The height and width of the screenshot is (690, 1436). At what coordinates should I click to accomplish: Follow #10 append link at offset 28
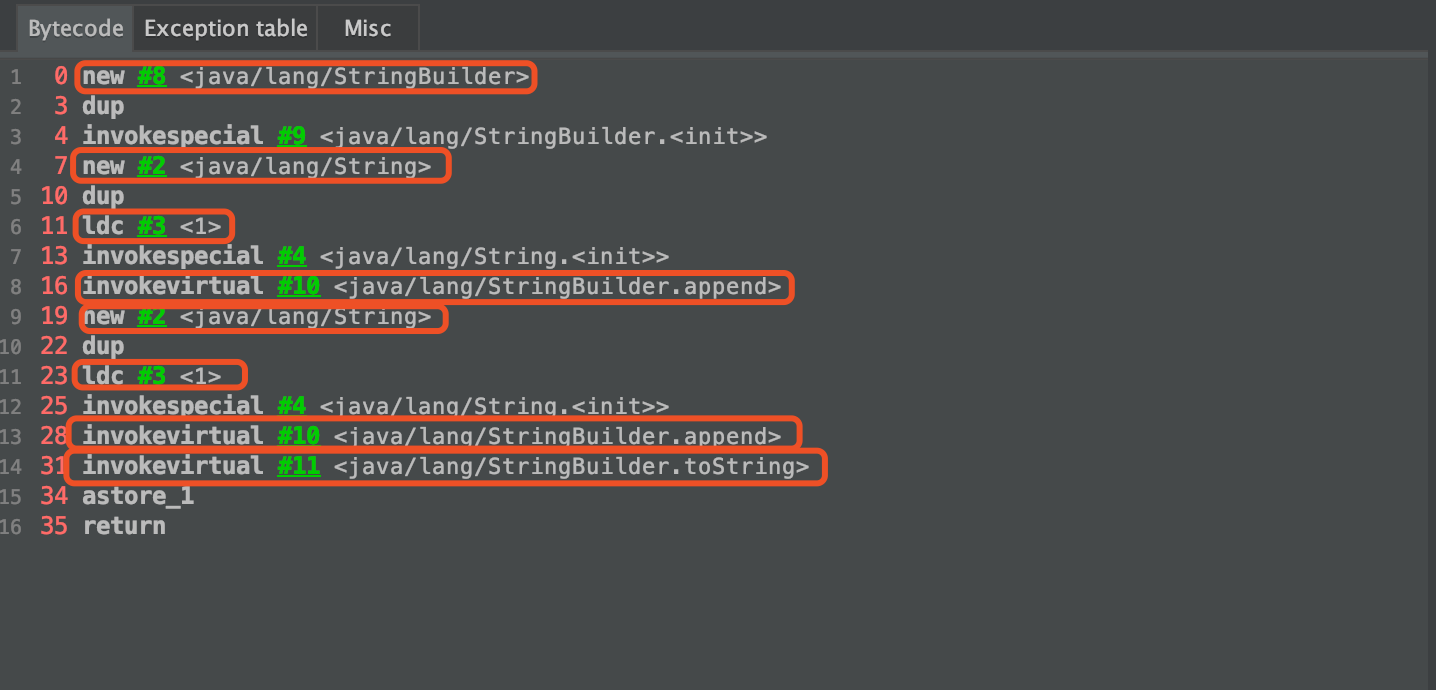click(298, 436)
